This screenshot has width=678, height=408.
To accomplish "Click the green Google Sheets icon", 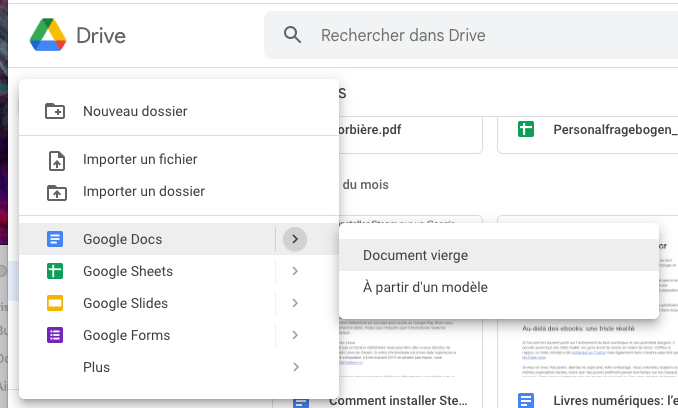I will coord(55,271).
